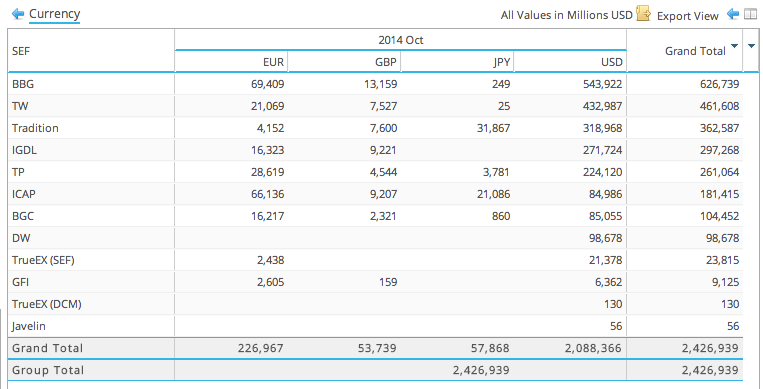Click the Grand Total row label
Image resolution: width=763 pixels, height=389 pixels.
point(48,348)
